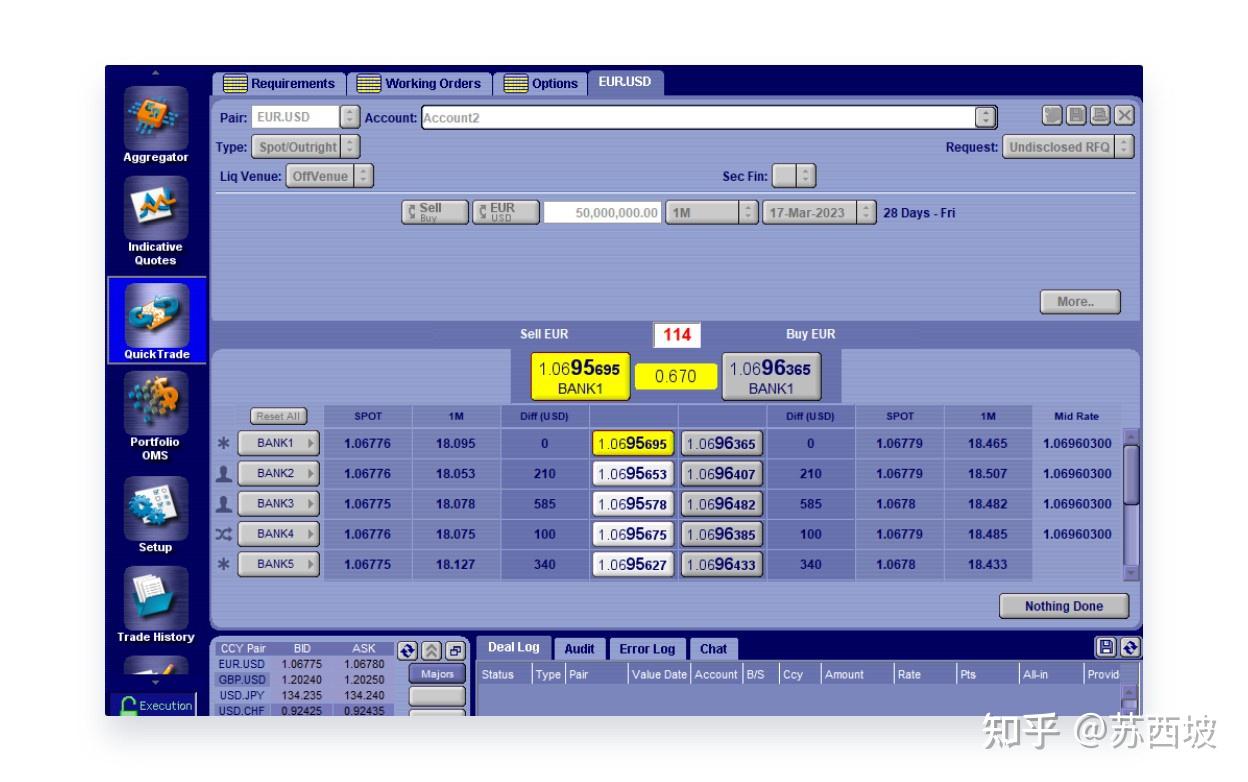
Task: Open the Pair dropdown stepper
Action: point(350,117)
